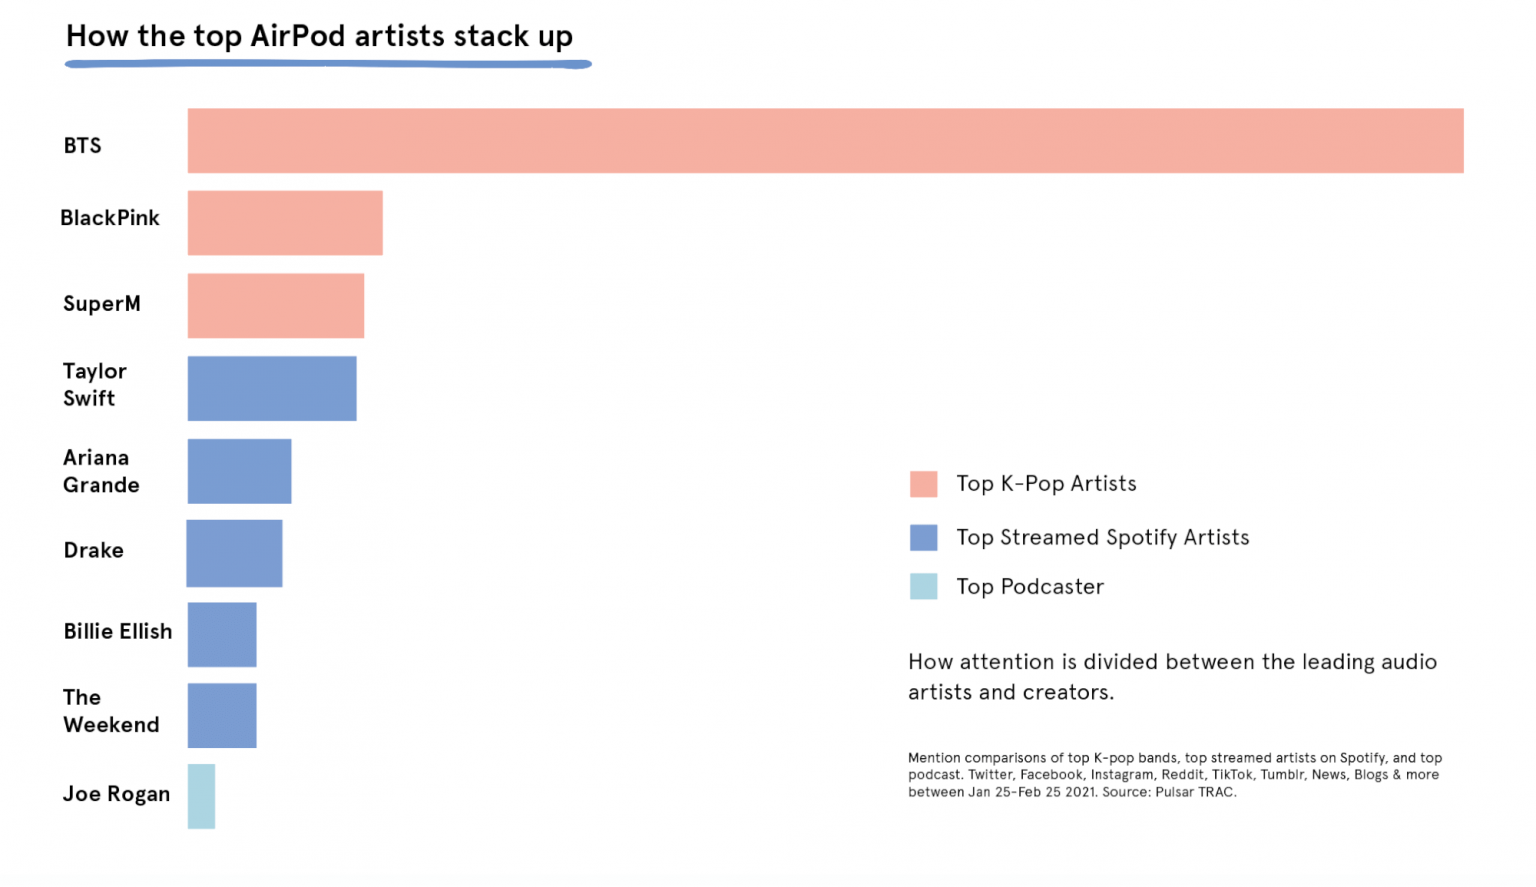Click the SuperM salmon bar
This screenshot has width=1536, height=887.
coord(276,306)
